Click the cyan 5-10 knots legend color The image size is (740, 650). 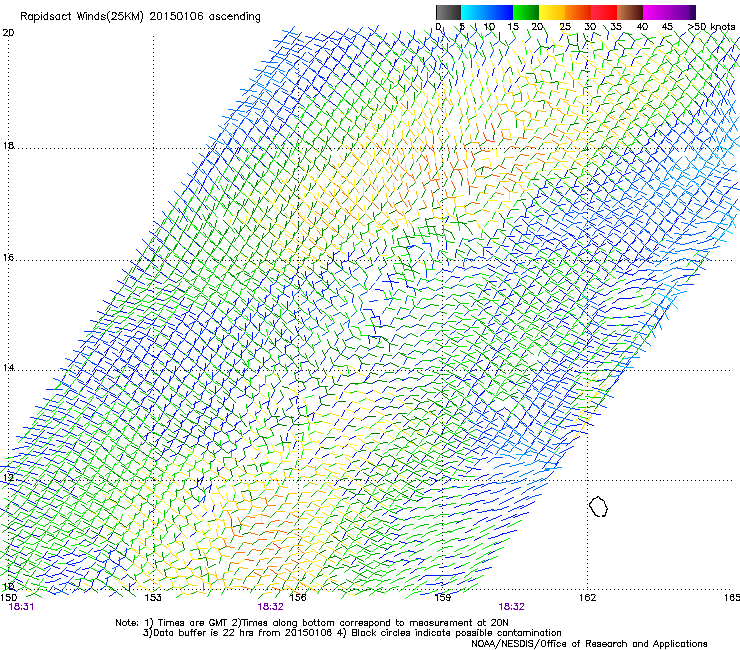point(474,12)
